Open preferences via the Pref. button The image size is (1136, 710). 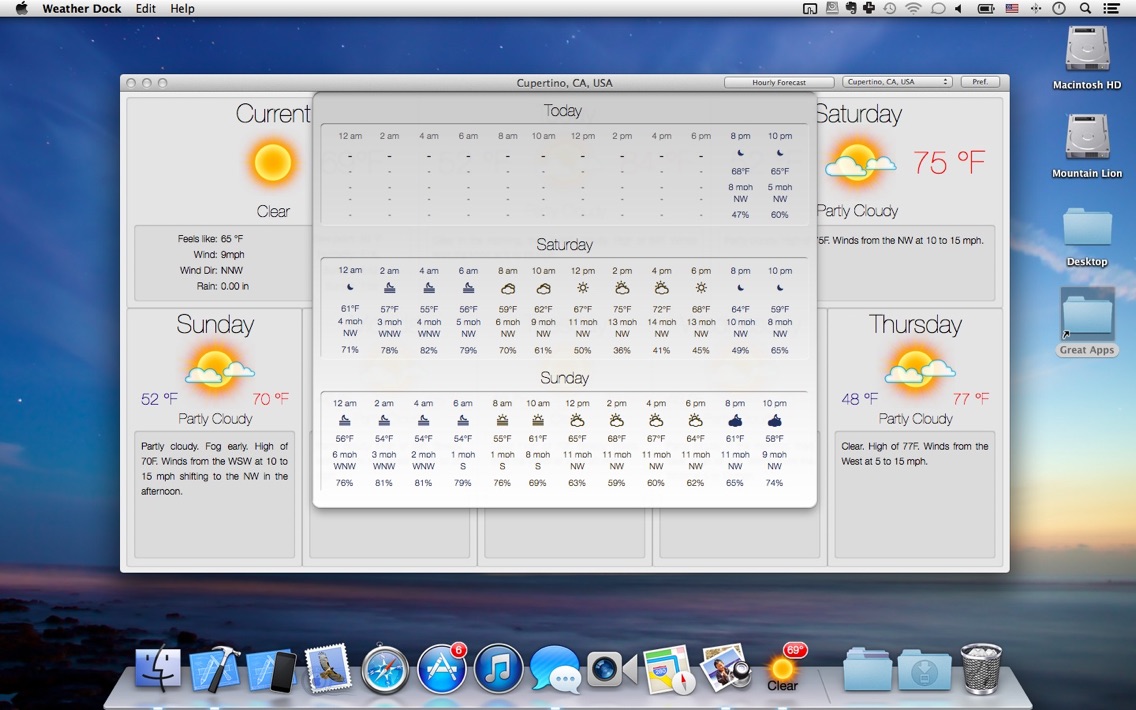(x=981, y=82)
